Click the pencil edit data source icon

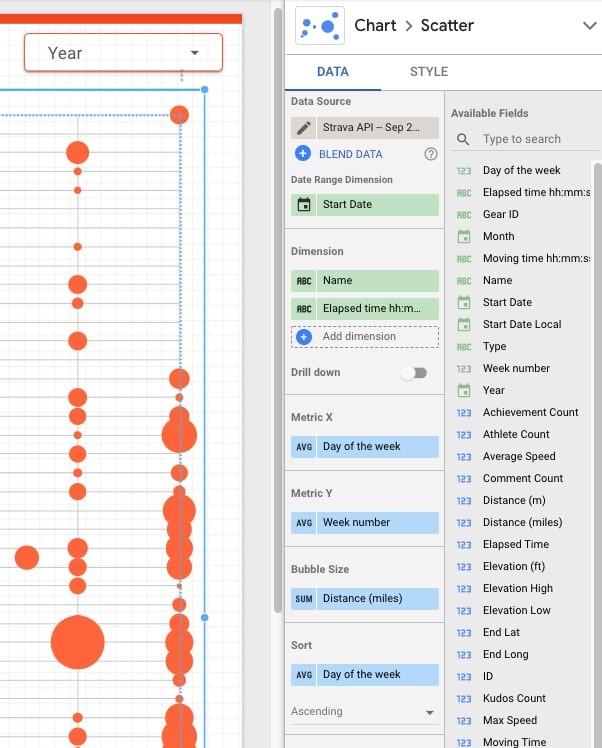click(303, 128)
